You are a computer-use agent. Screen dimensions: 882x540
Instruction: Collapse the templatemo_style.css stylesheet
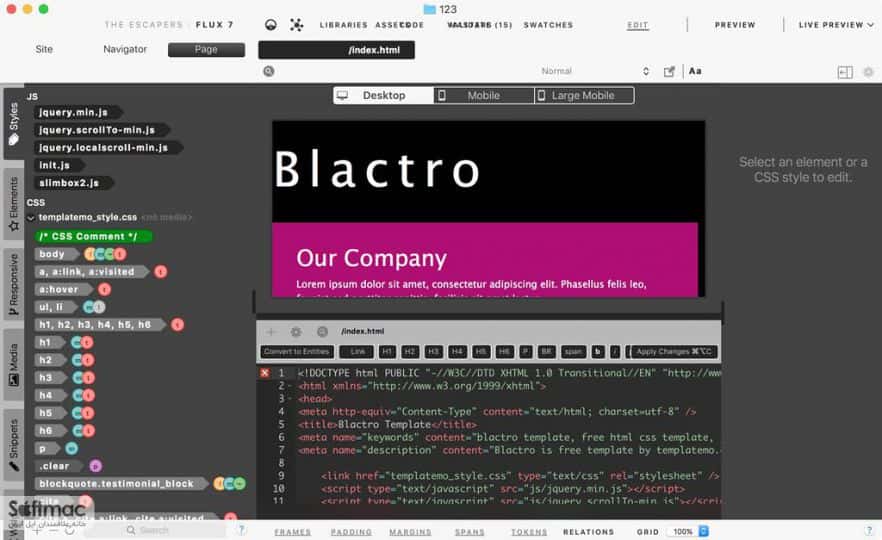(x=31, y=218)
